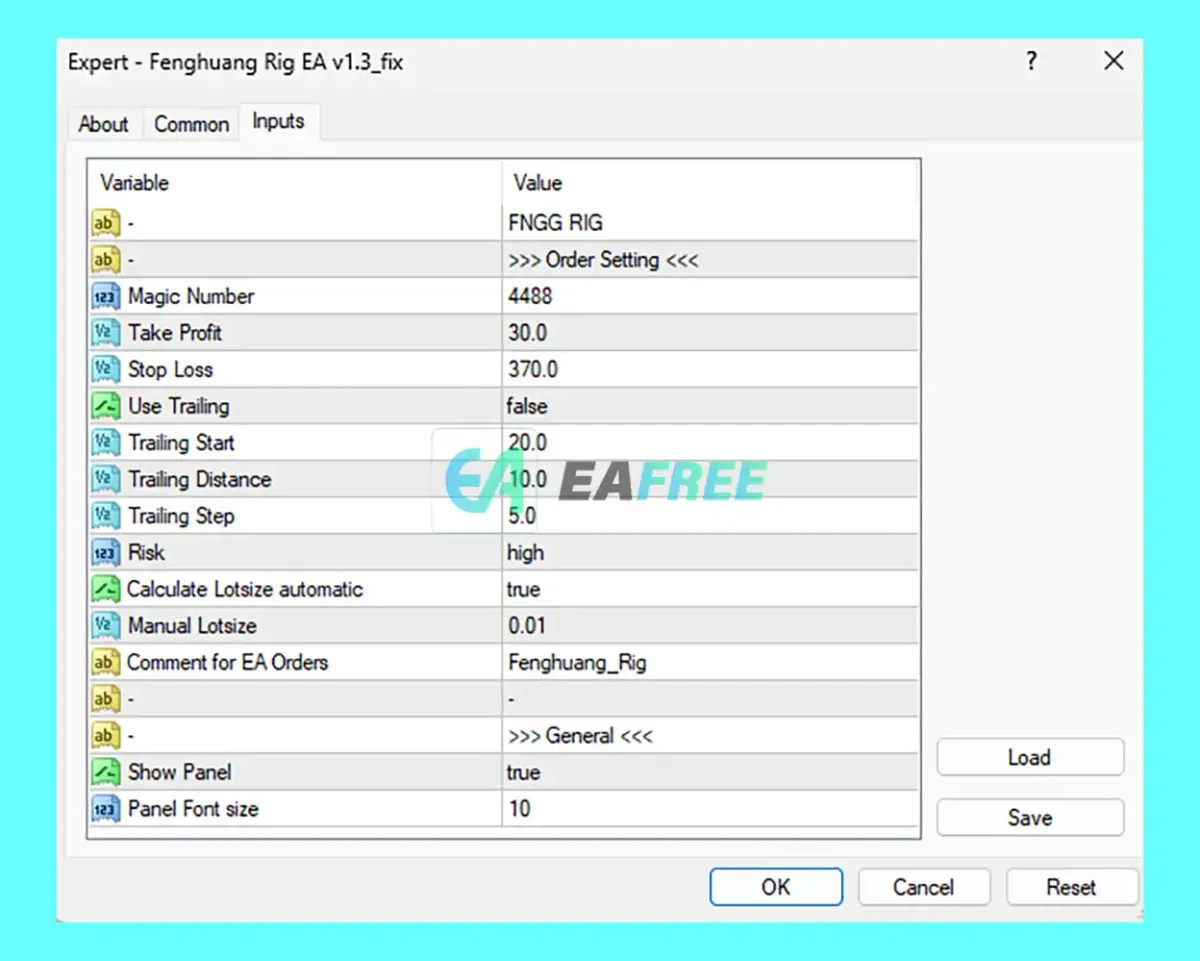Click the Cancel button
The image size is (1200, 961).
point(924,887)
